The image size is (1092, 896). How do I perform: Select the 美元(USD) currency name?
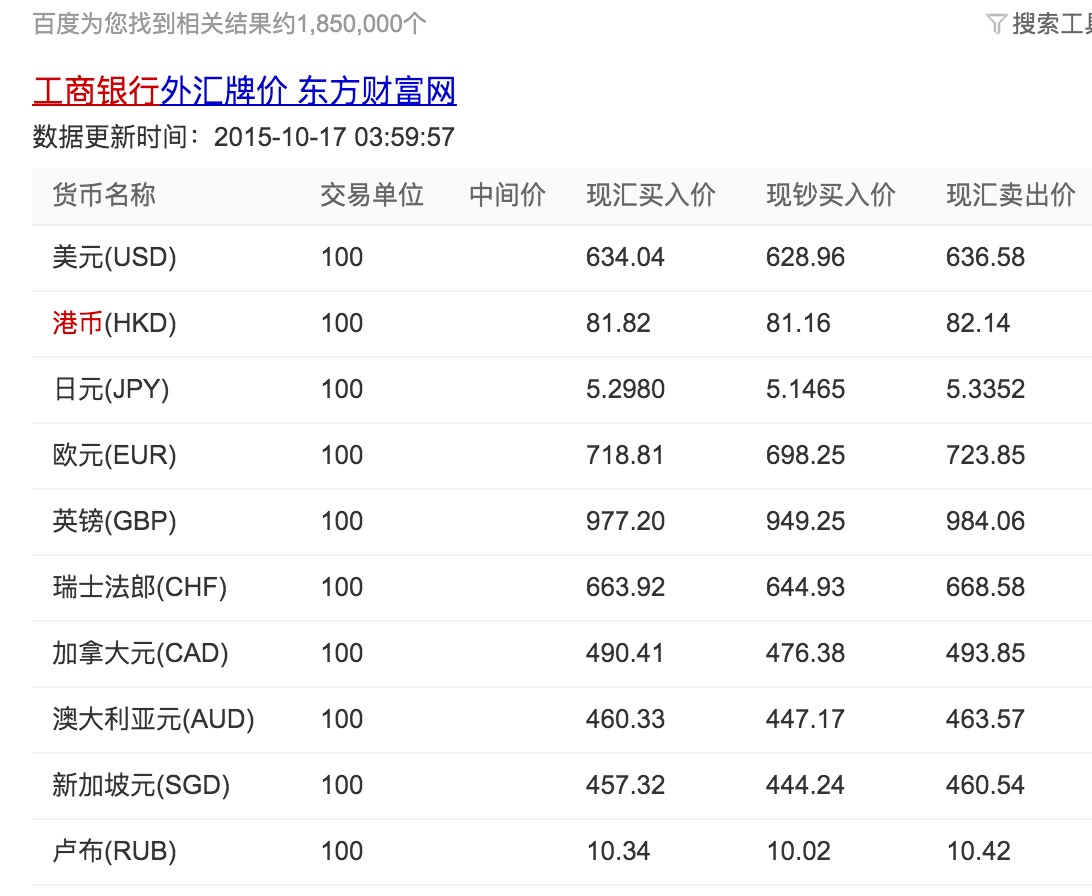(x=114, y=258)
